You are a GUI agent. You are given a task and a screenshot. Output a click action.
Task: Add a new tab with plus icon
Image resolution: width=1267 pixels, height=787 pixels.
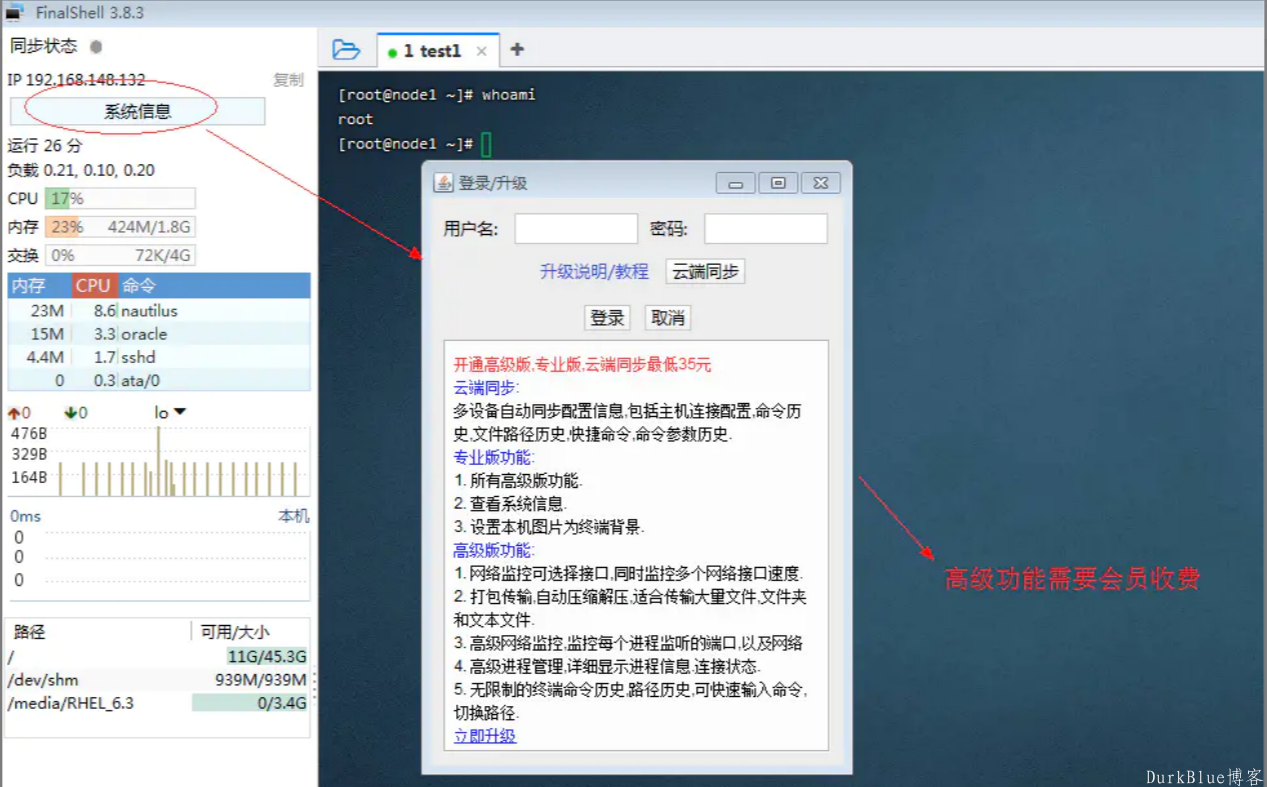point(517,49)
